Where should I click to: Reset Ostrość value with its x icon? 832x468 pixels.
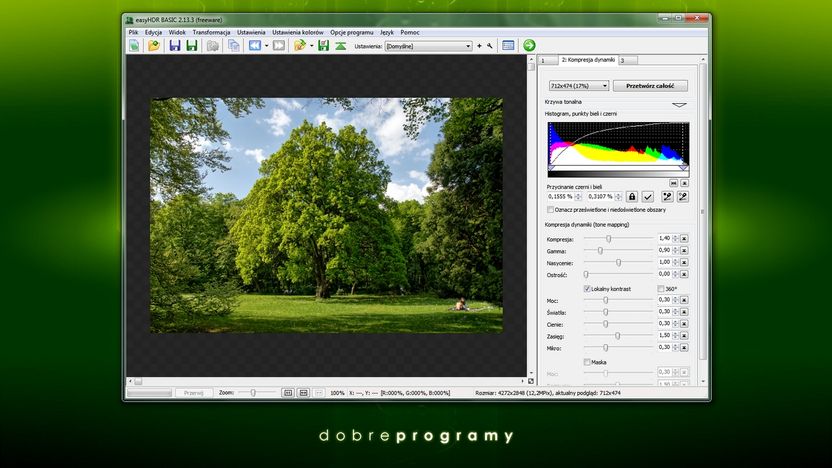point(684,274)
